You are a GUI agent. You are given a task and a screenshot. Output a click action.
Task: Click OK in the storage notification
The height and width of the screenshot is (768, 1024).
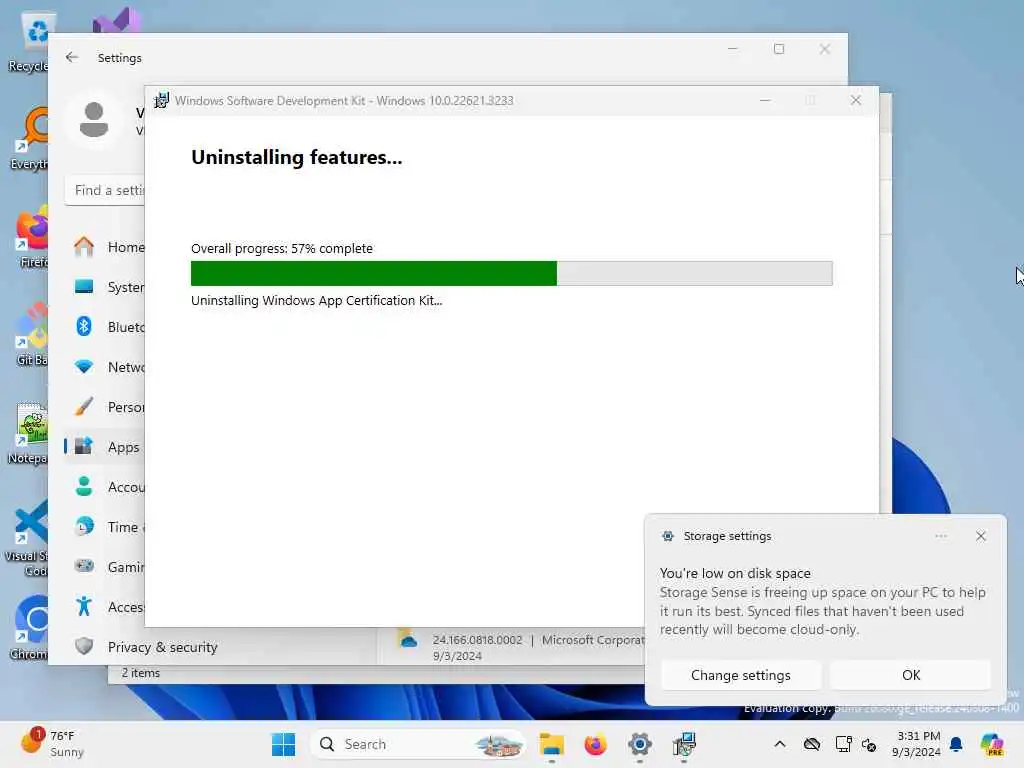coord(910,675)
